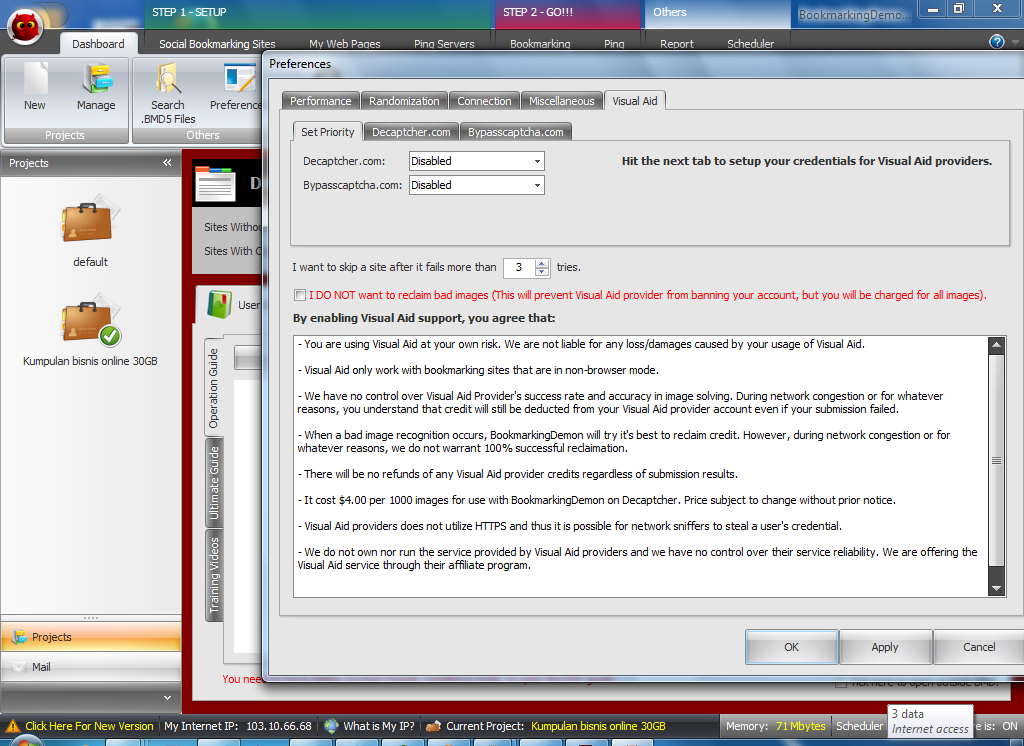Image resolution: width=1024 pixels, height=746 pixels.
Task: Click the Current Project status icon
Action: coord(433,726)
